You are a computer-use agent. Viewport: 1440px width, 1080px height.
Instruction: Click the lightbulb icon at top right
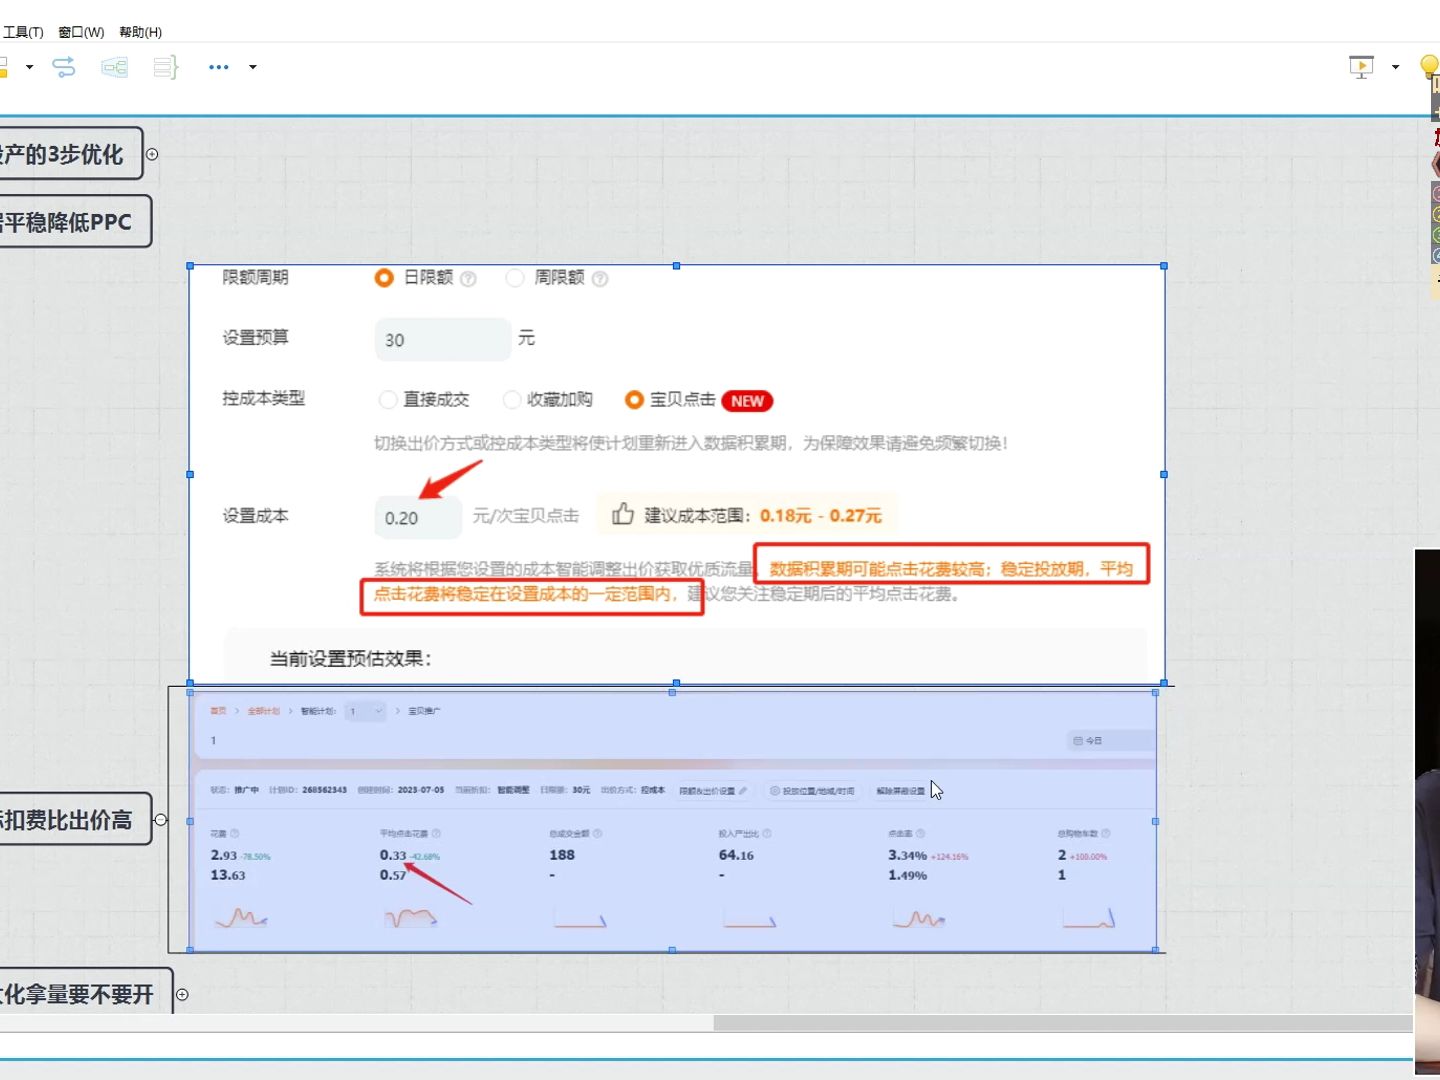tap(1426, 64)
